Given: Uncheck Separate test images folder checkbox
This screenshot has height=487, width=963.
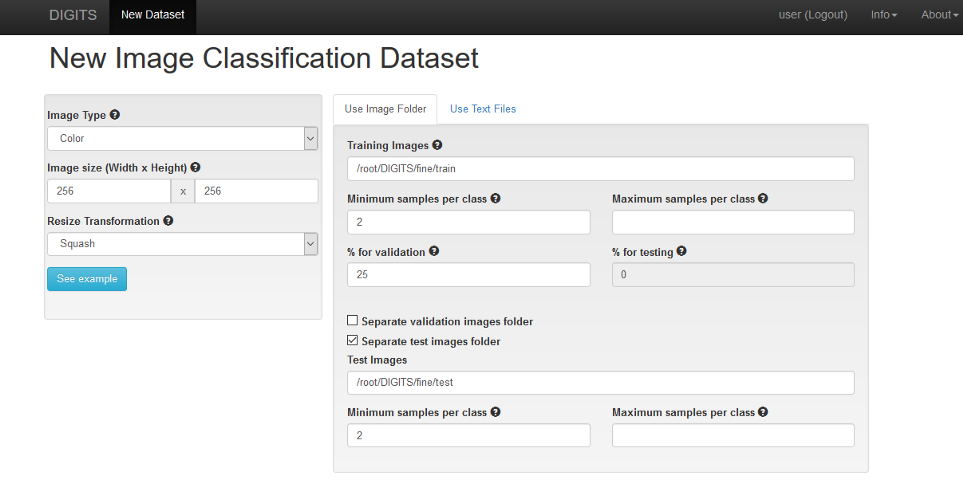Looking at the screenshot, I should point(352,341).
